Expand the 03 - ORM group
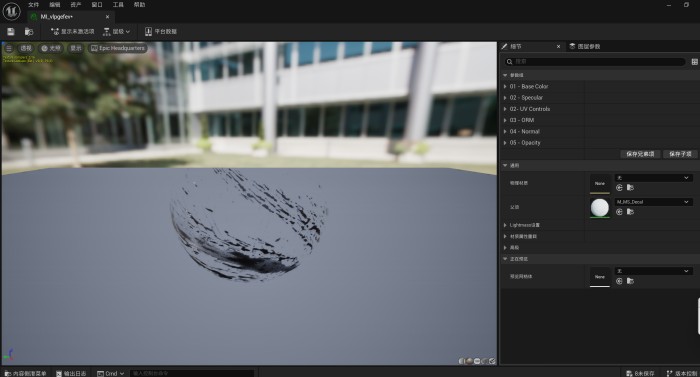This screenshot has width=700, height=377. coord(505,120)
